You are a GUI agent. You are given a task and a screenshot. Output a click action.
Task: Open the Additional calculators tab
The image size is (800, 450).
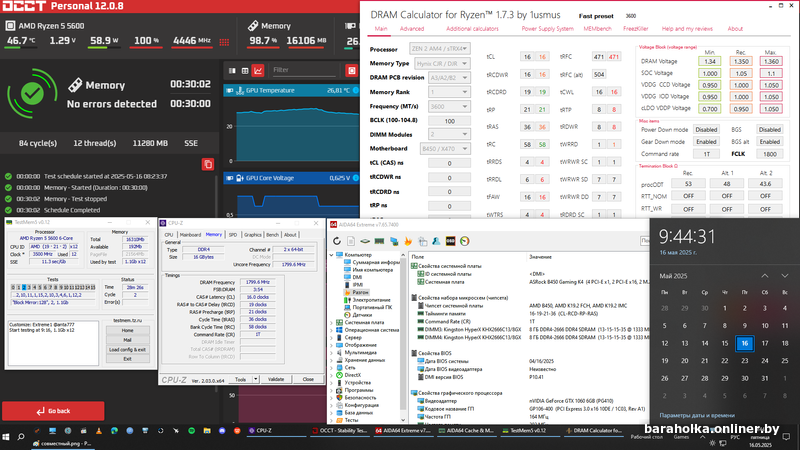(x=472, y=29)
